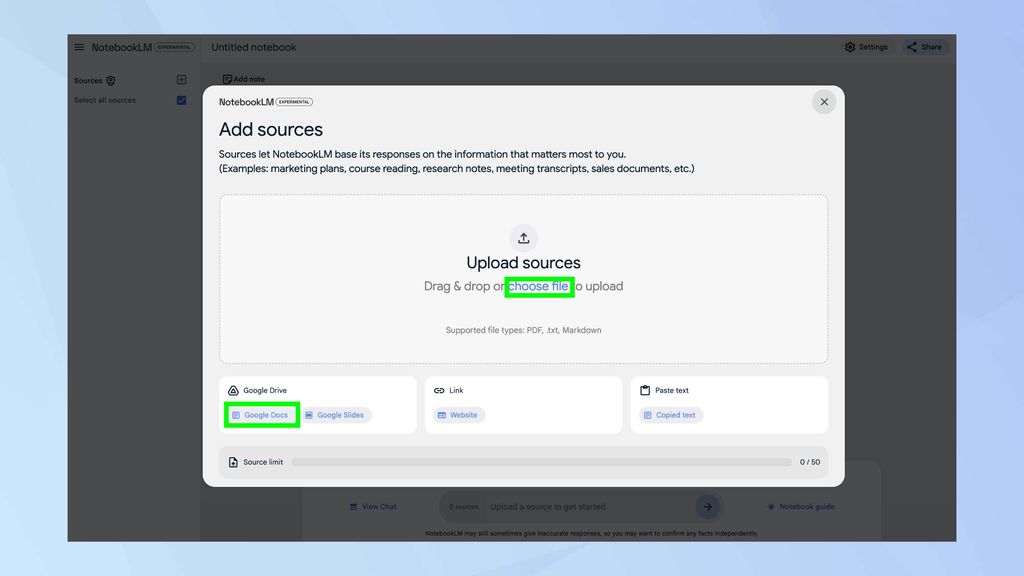Click the circular arrow submit icon in chat bar
Image resolution: width=1024 pixels, height=576 pixels.
point(707,507)
